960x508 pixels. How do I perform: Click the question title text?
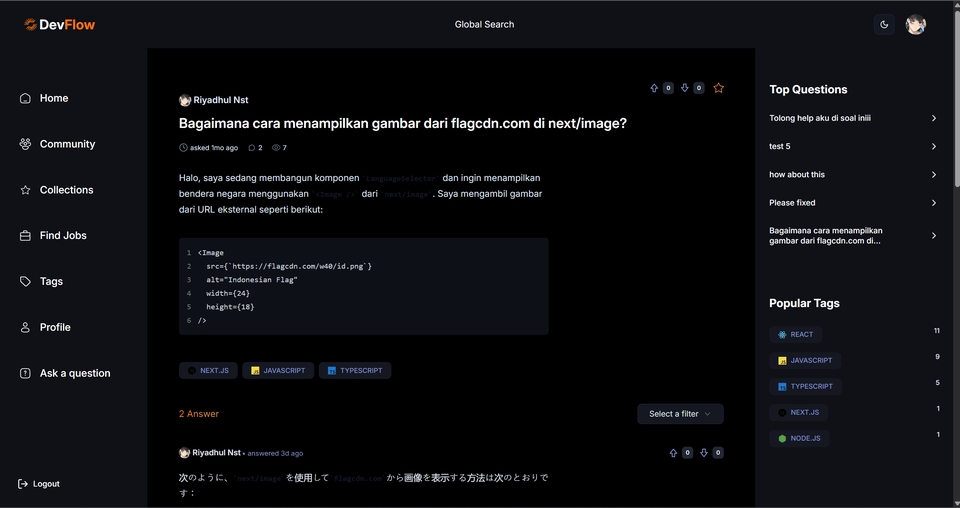[403, 123]
